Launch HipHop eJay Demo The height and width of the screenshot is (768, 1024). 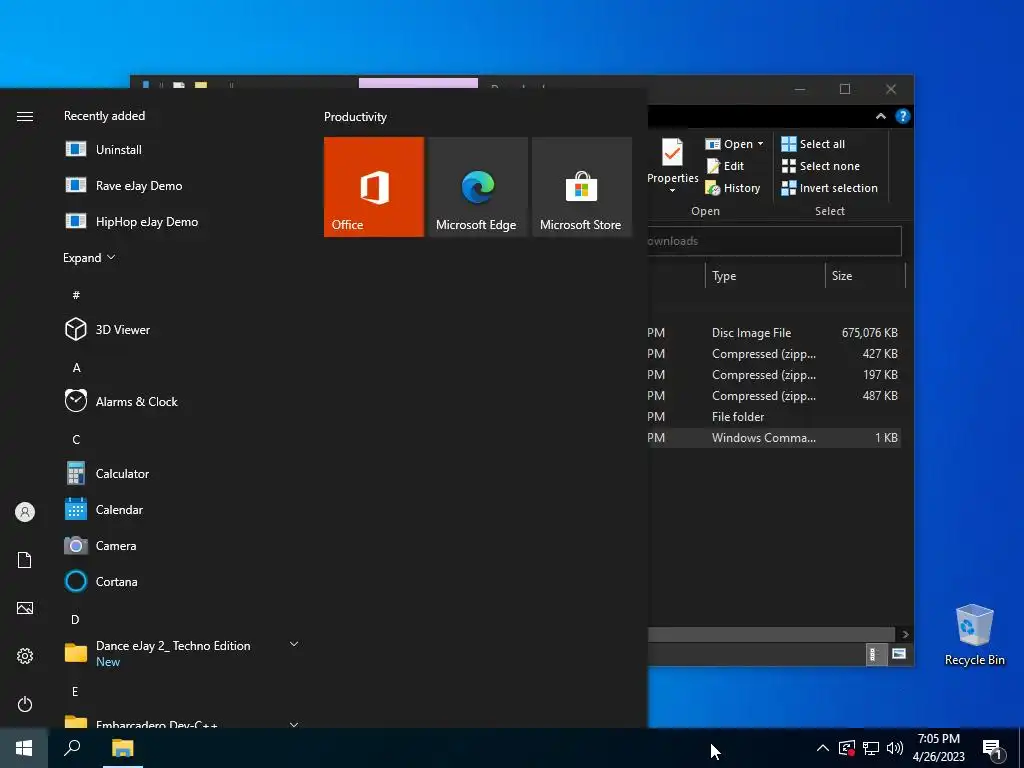coord(182,221)
